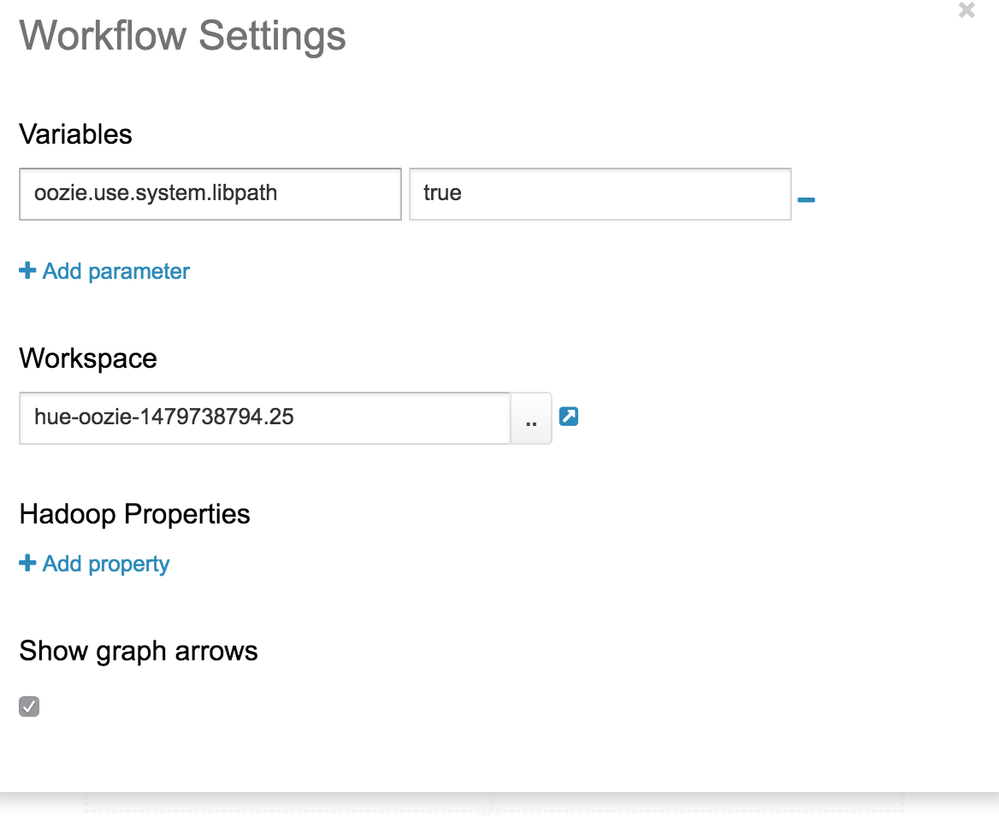Viewport: 999px width, 816px height.
Task: Click empty dialog space right of the checkbox
Action: click(x=500, y=707)
